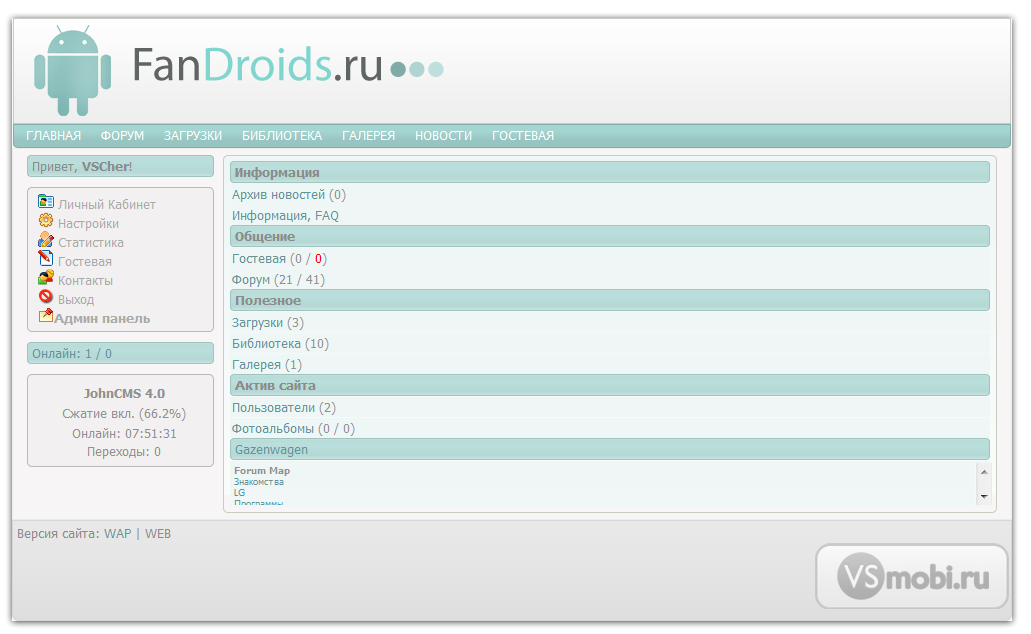Open Загрузки (3) link
This screenshot has width=1031, height=634.
click(x=268, y=323)
